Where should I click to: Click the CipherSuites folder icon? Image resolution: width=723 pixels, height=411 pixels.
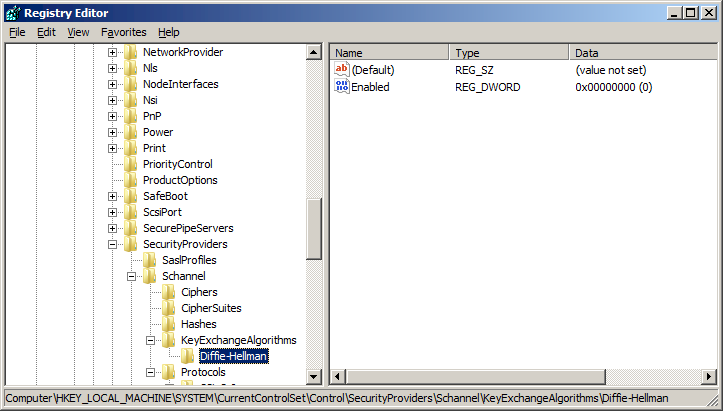pos(169,308)
